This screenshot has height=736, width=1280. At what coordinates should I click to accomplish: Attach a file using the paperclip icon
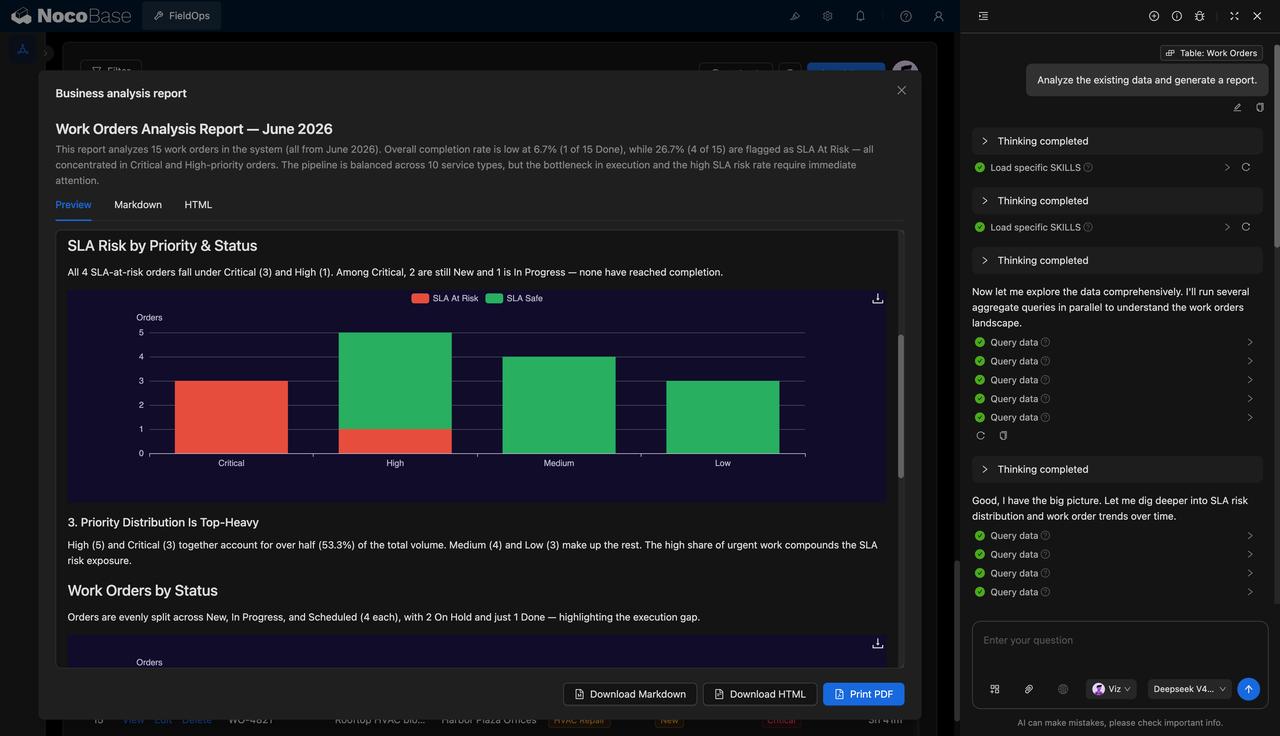pos(1028,689)
